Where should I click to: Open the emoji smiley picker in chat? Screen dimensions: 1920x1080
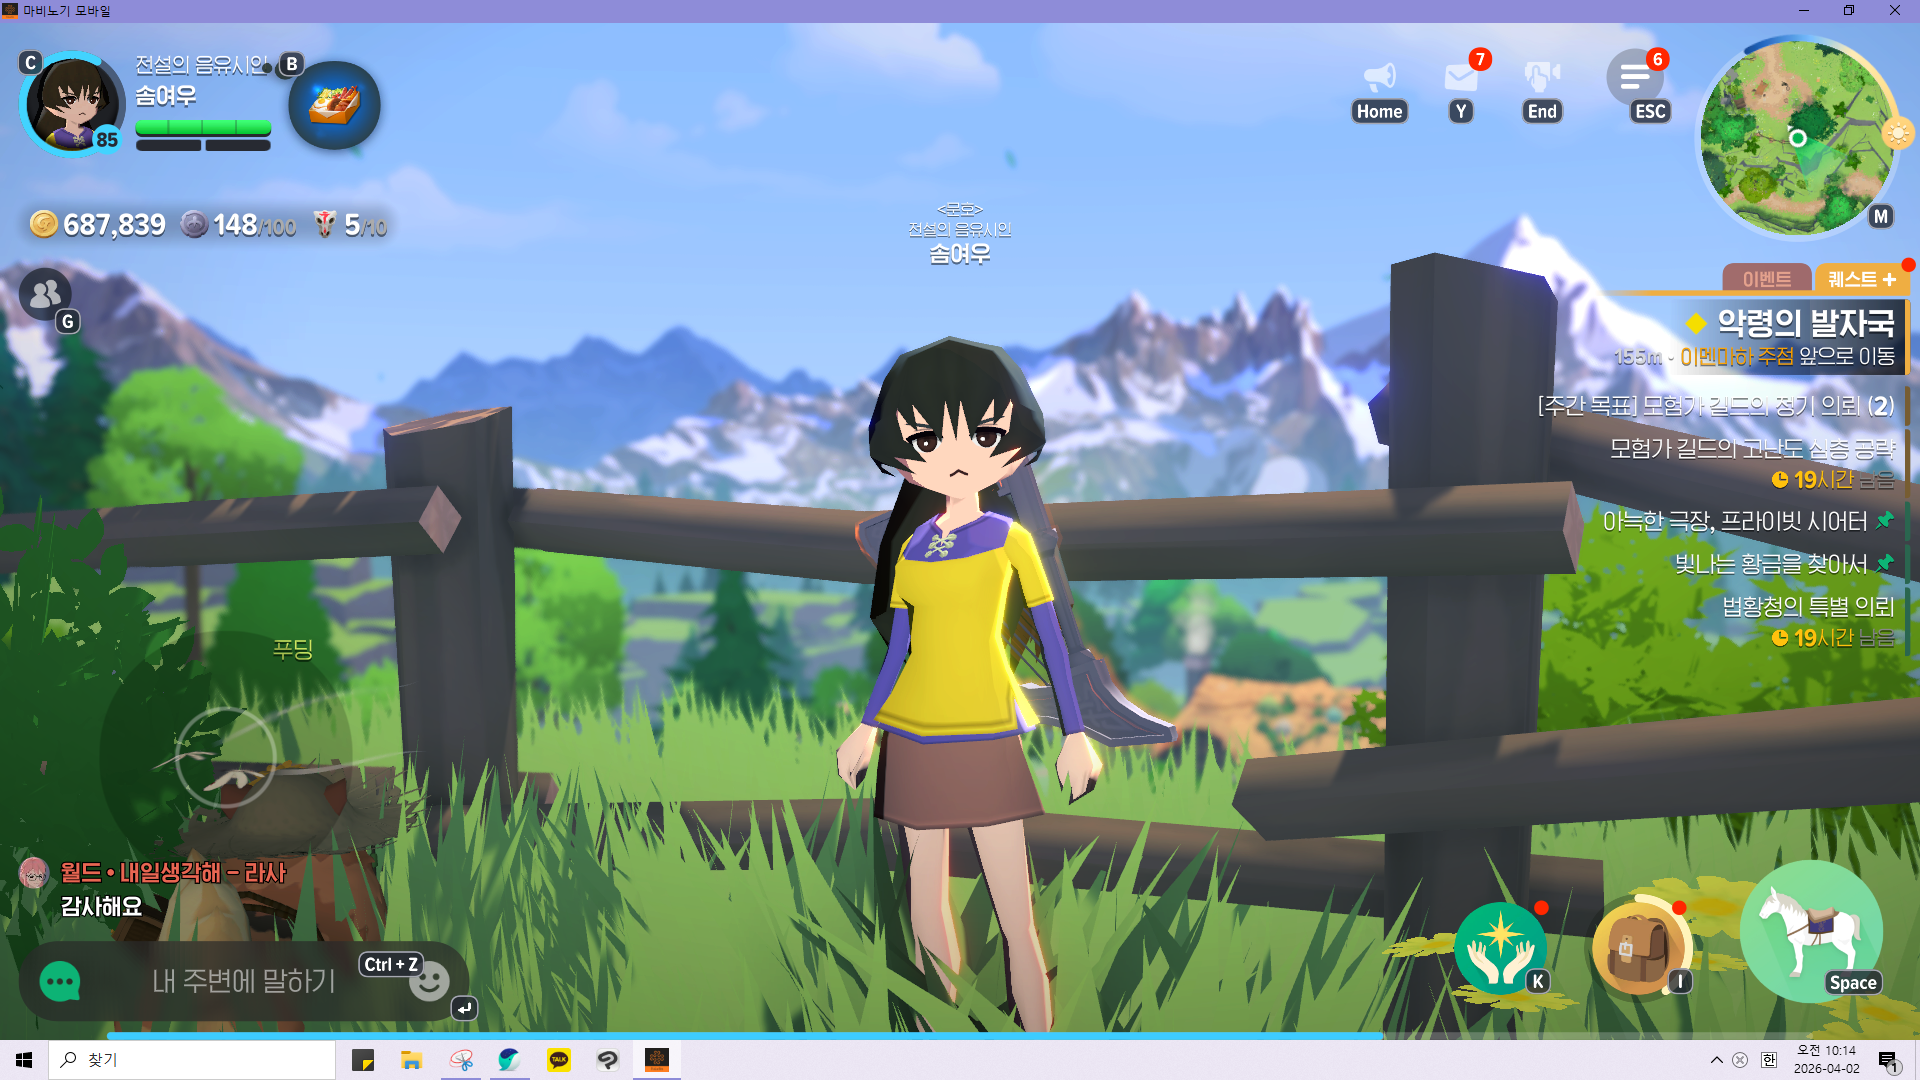(429, 982)
